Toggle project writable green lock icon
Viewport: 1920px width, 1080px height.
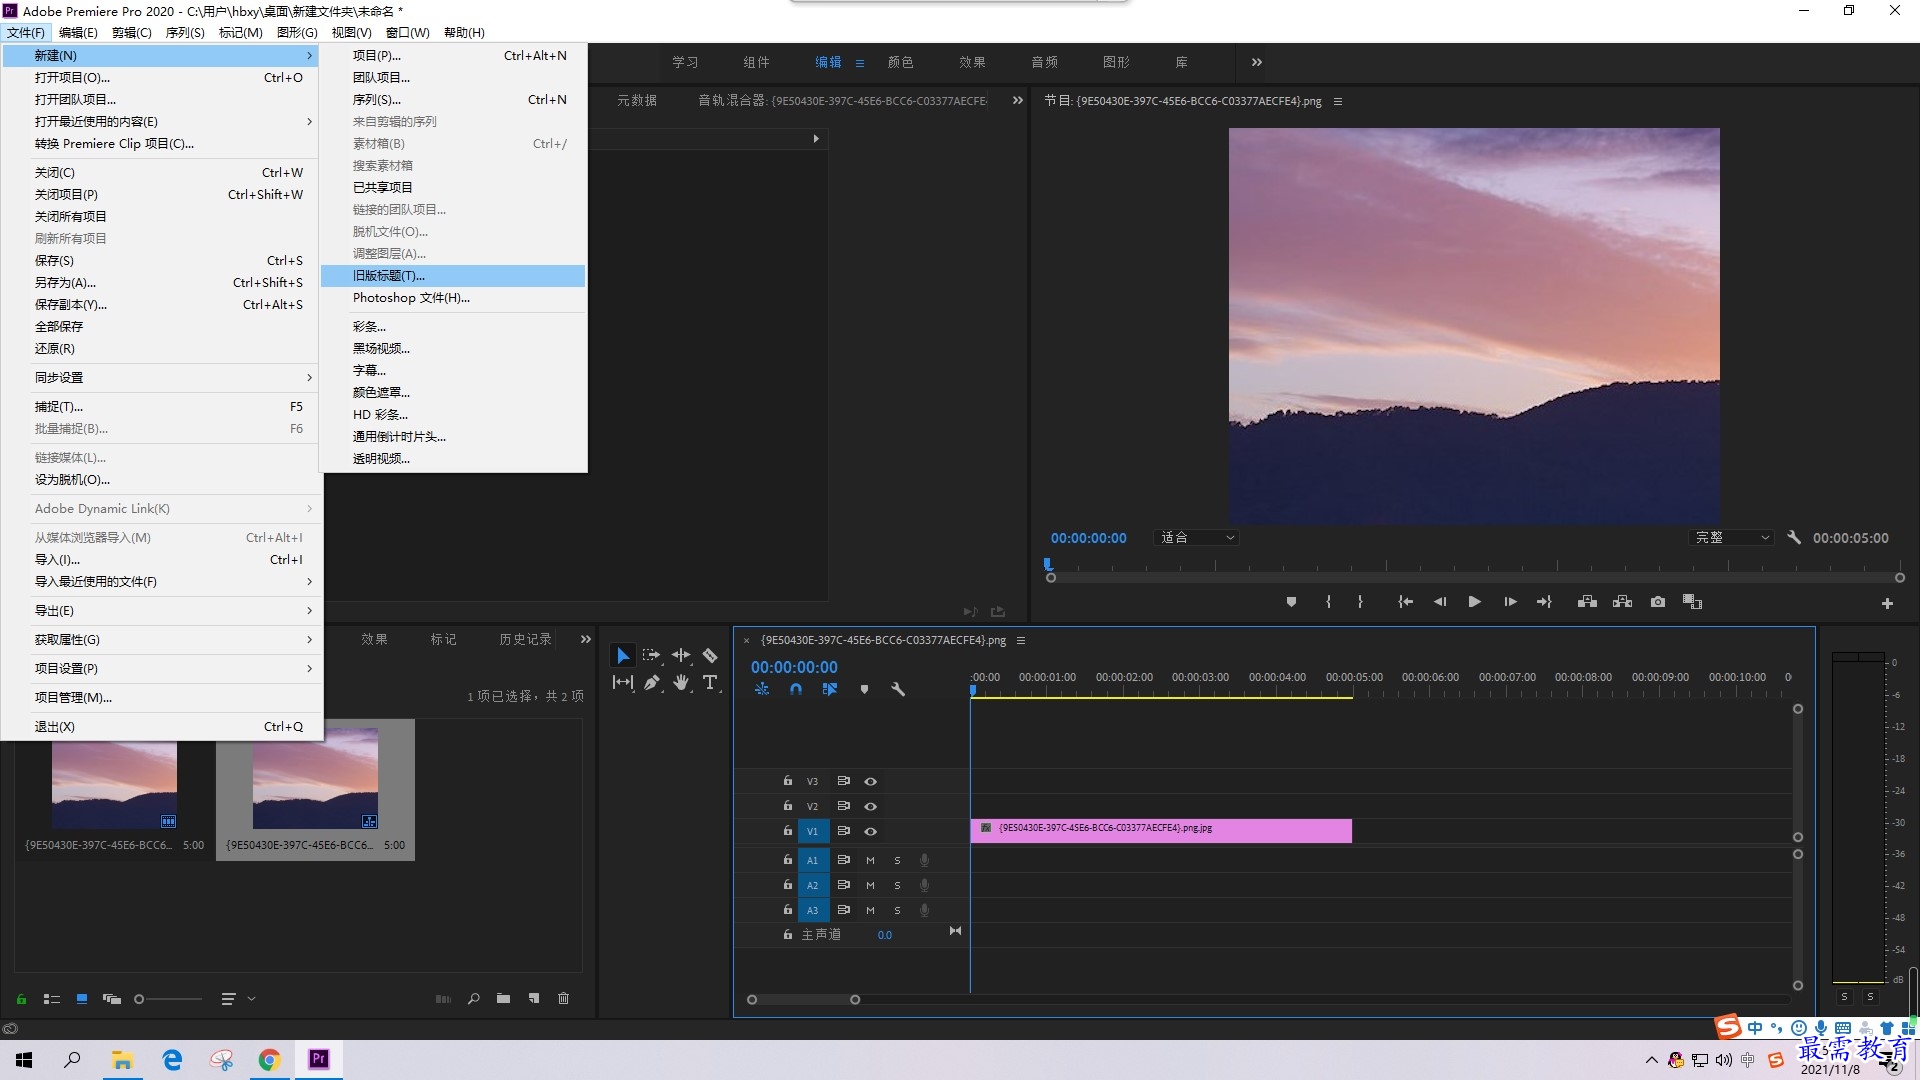pyautogui.click(x=21, y=998)
